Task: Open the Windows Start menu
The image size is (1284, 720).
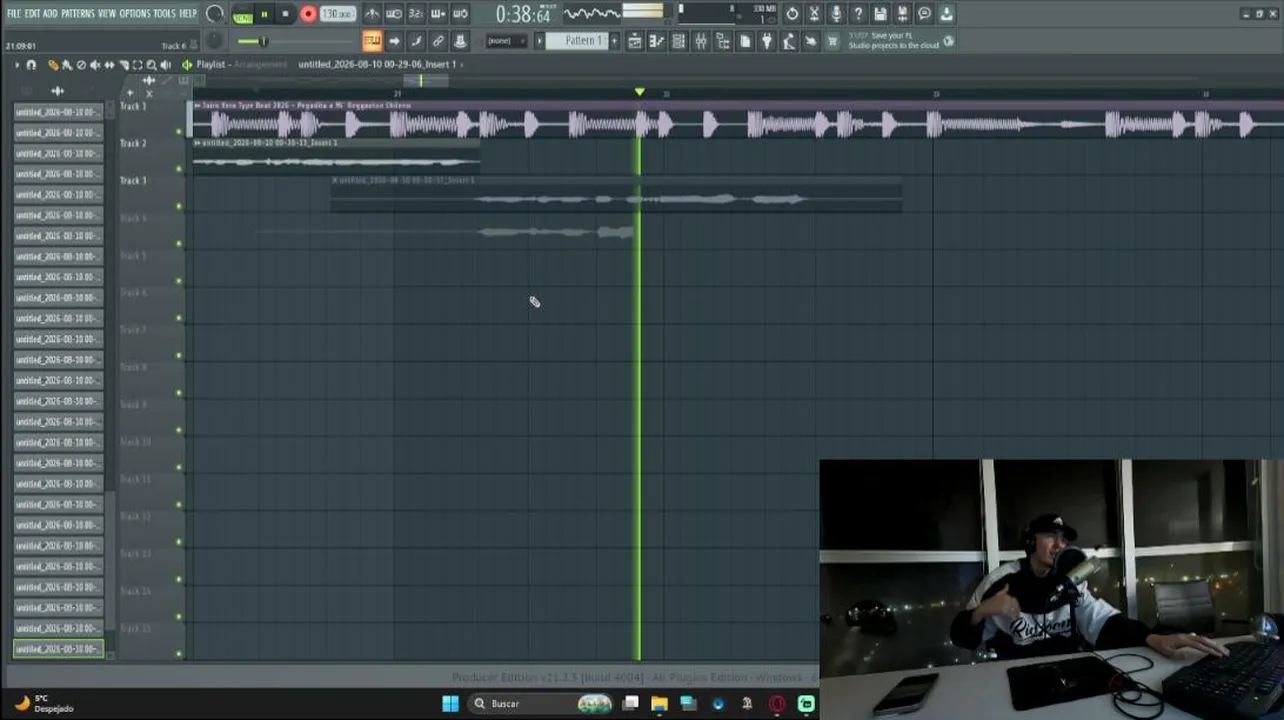Action: [450, 703]
